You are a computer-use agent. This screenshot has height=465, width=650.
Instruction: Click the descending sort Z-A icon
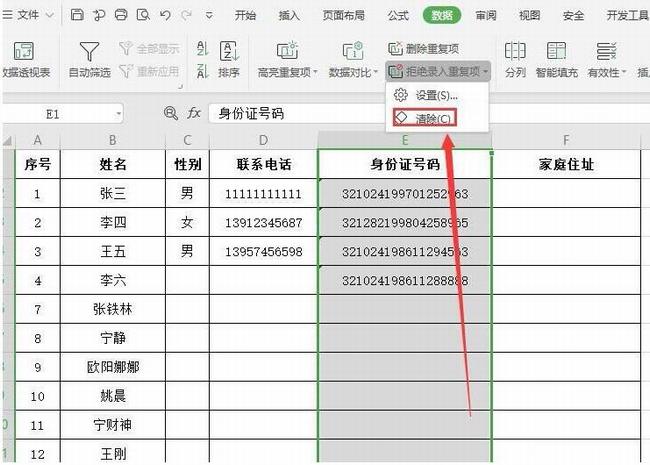click(202, 71)
